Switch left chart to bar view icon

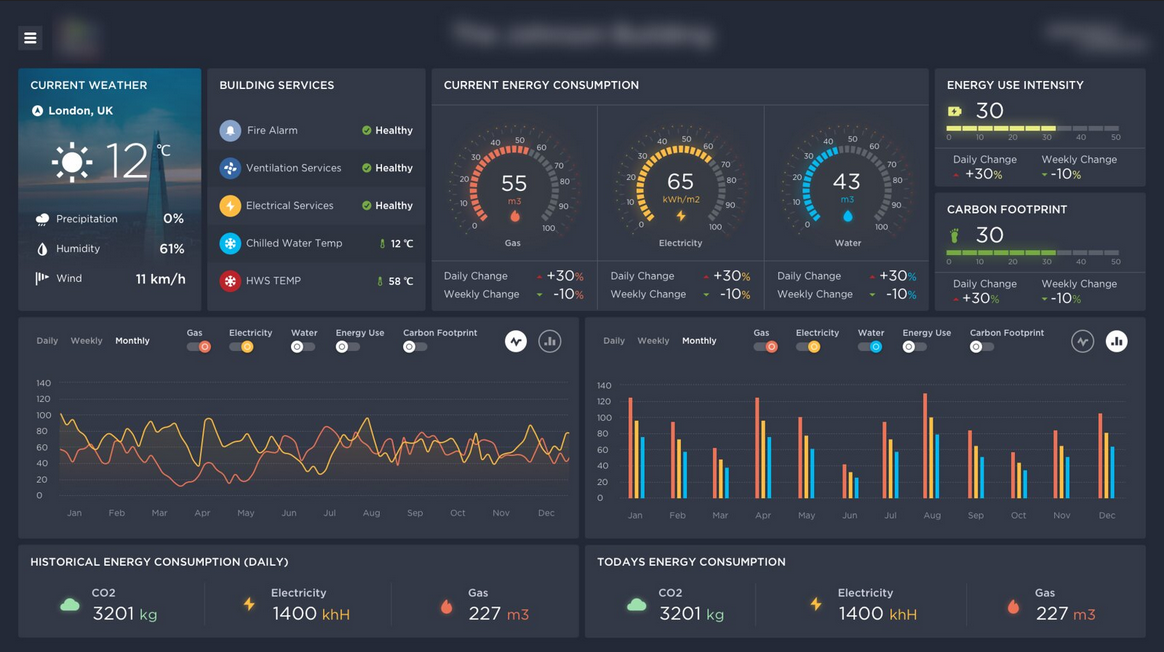click(550, 342)
